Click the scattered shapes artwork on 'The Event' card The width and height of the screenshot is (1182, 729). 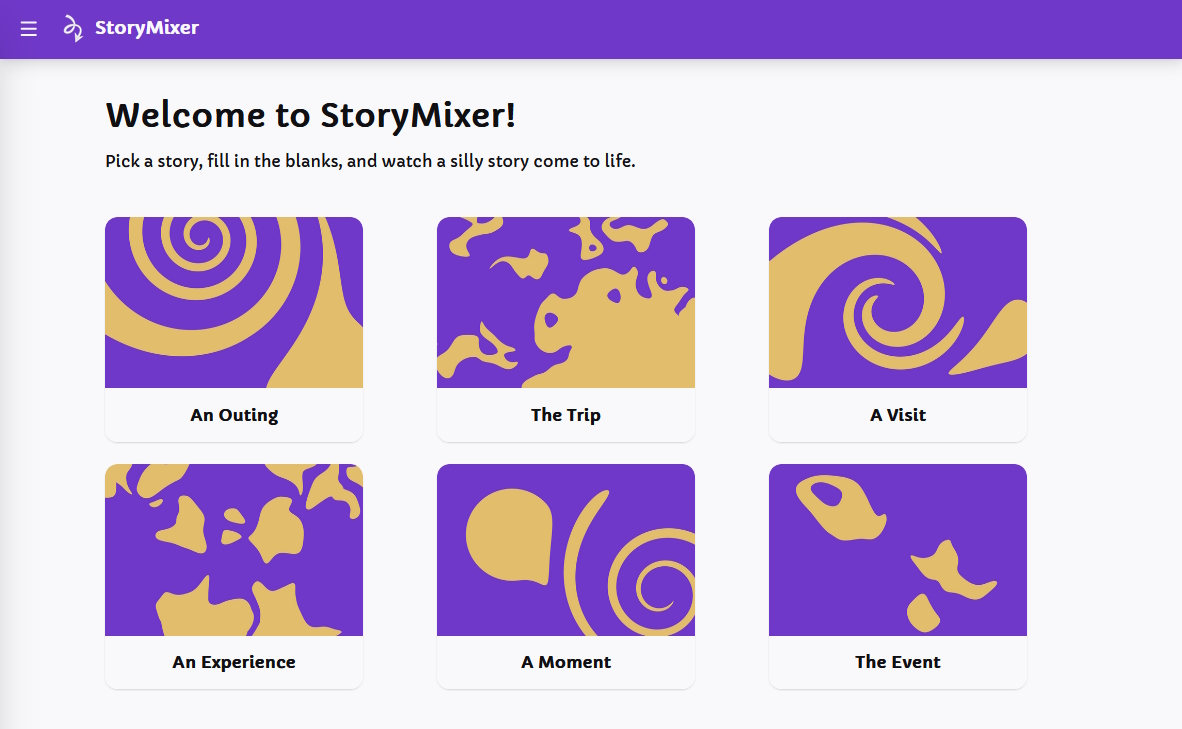897,549
